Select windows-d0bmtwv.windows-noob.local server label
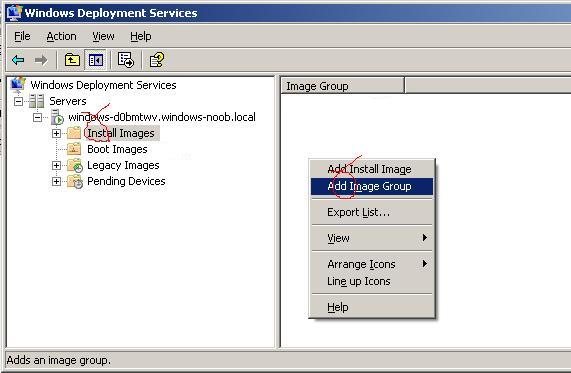Viewport: 571px width, 373px height. pos(162,117)
